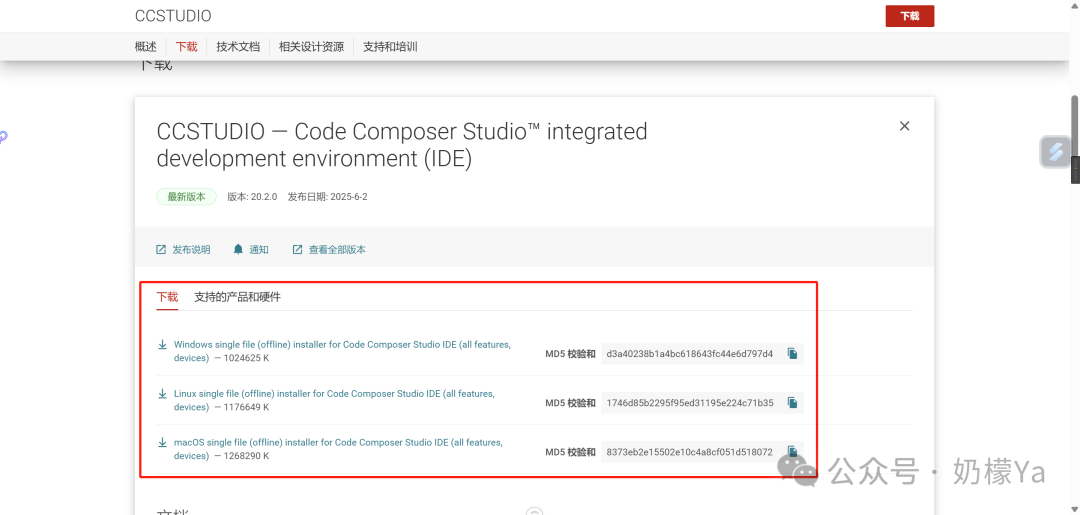Click the version text 版本: 20.2.0
The width and height of the screenshot is (1080, 515).
coord(252,197)
